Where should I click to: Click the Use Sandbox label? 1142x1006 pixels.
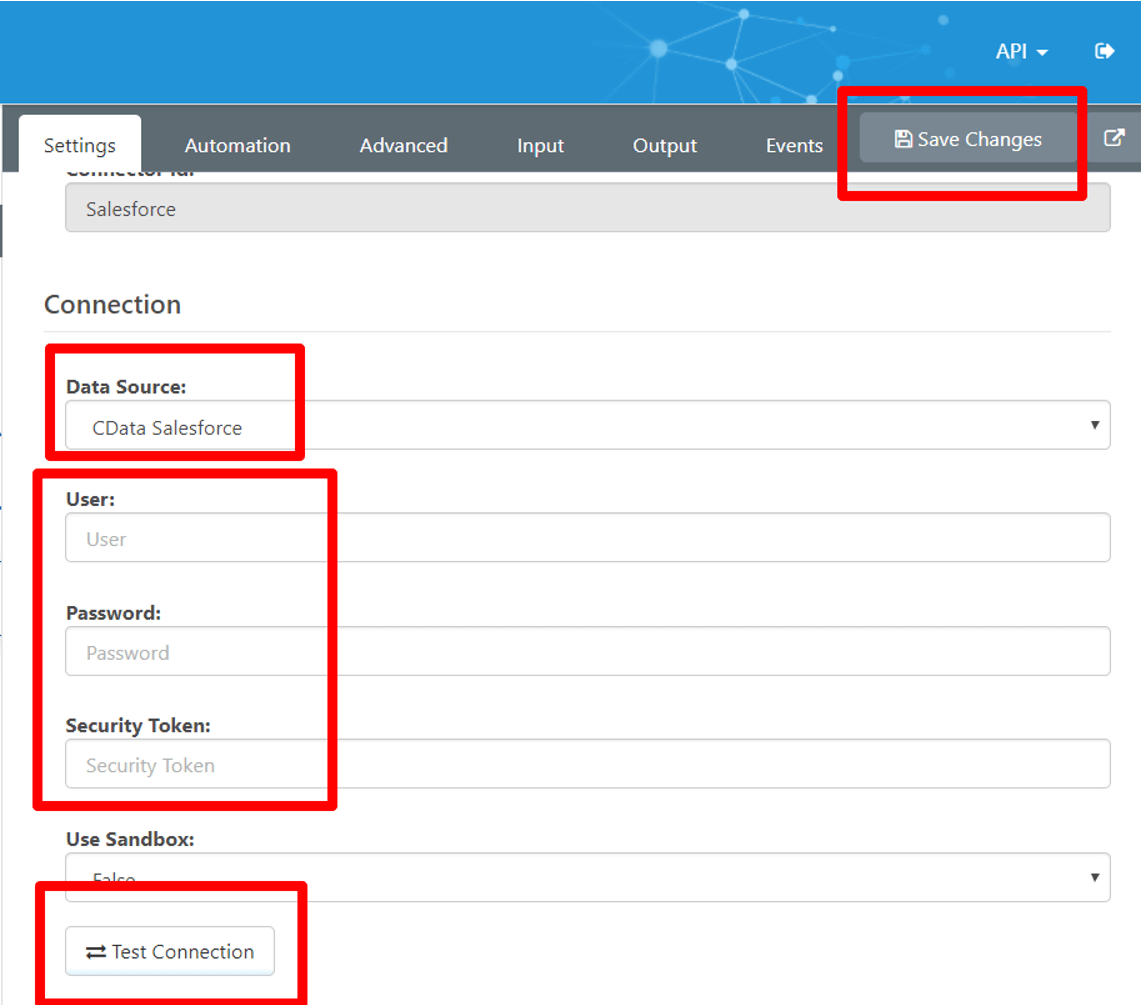(130, 839)
